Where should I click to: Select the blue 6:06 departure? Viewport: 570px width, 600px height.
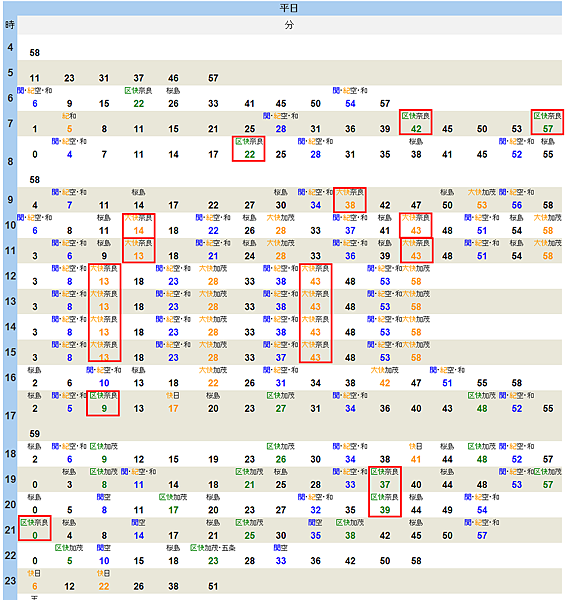coord(34,104)
